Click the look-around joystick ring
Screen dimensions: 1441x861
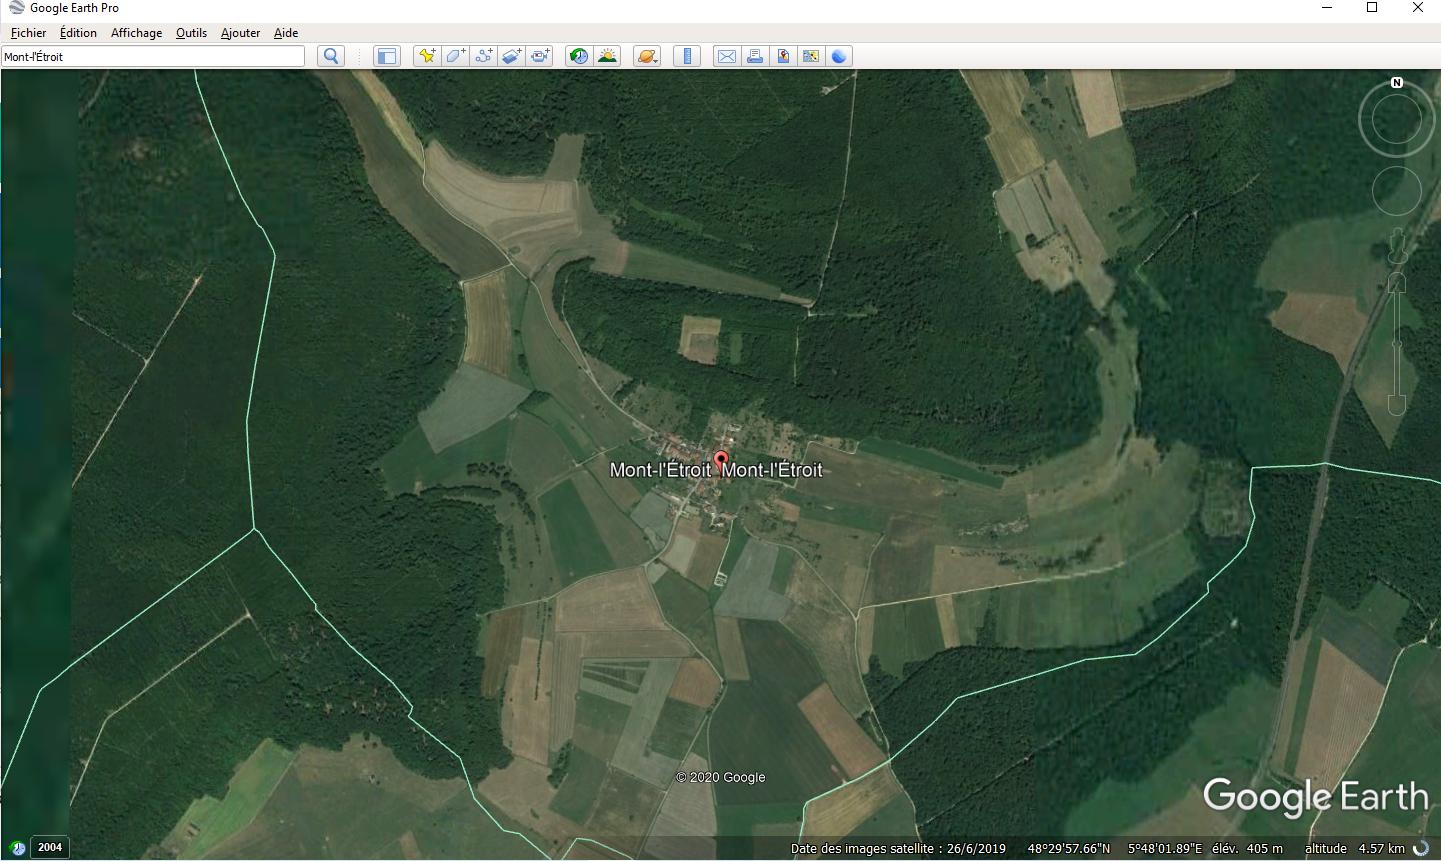point(1397,121)
